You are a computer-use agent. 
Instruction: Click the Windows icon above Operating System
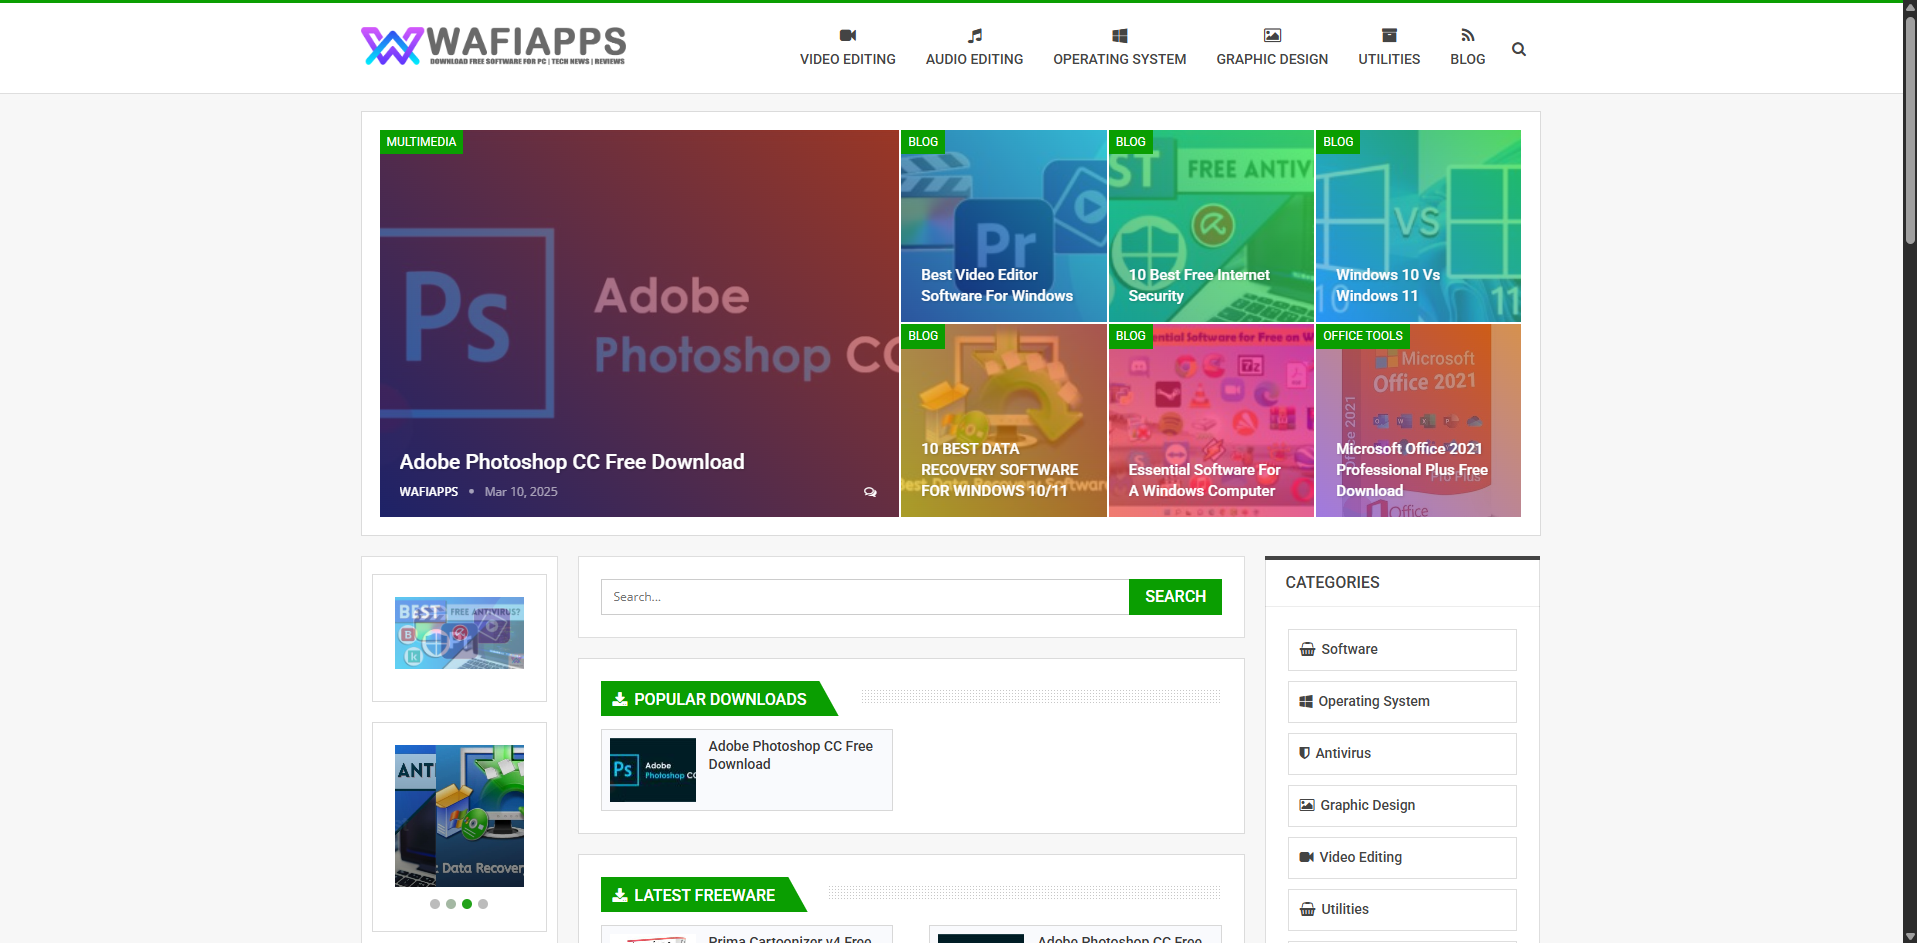1120,36
